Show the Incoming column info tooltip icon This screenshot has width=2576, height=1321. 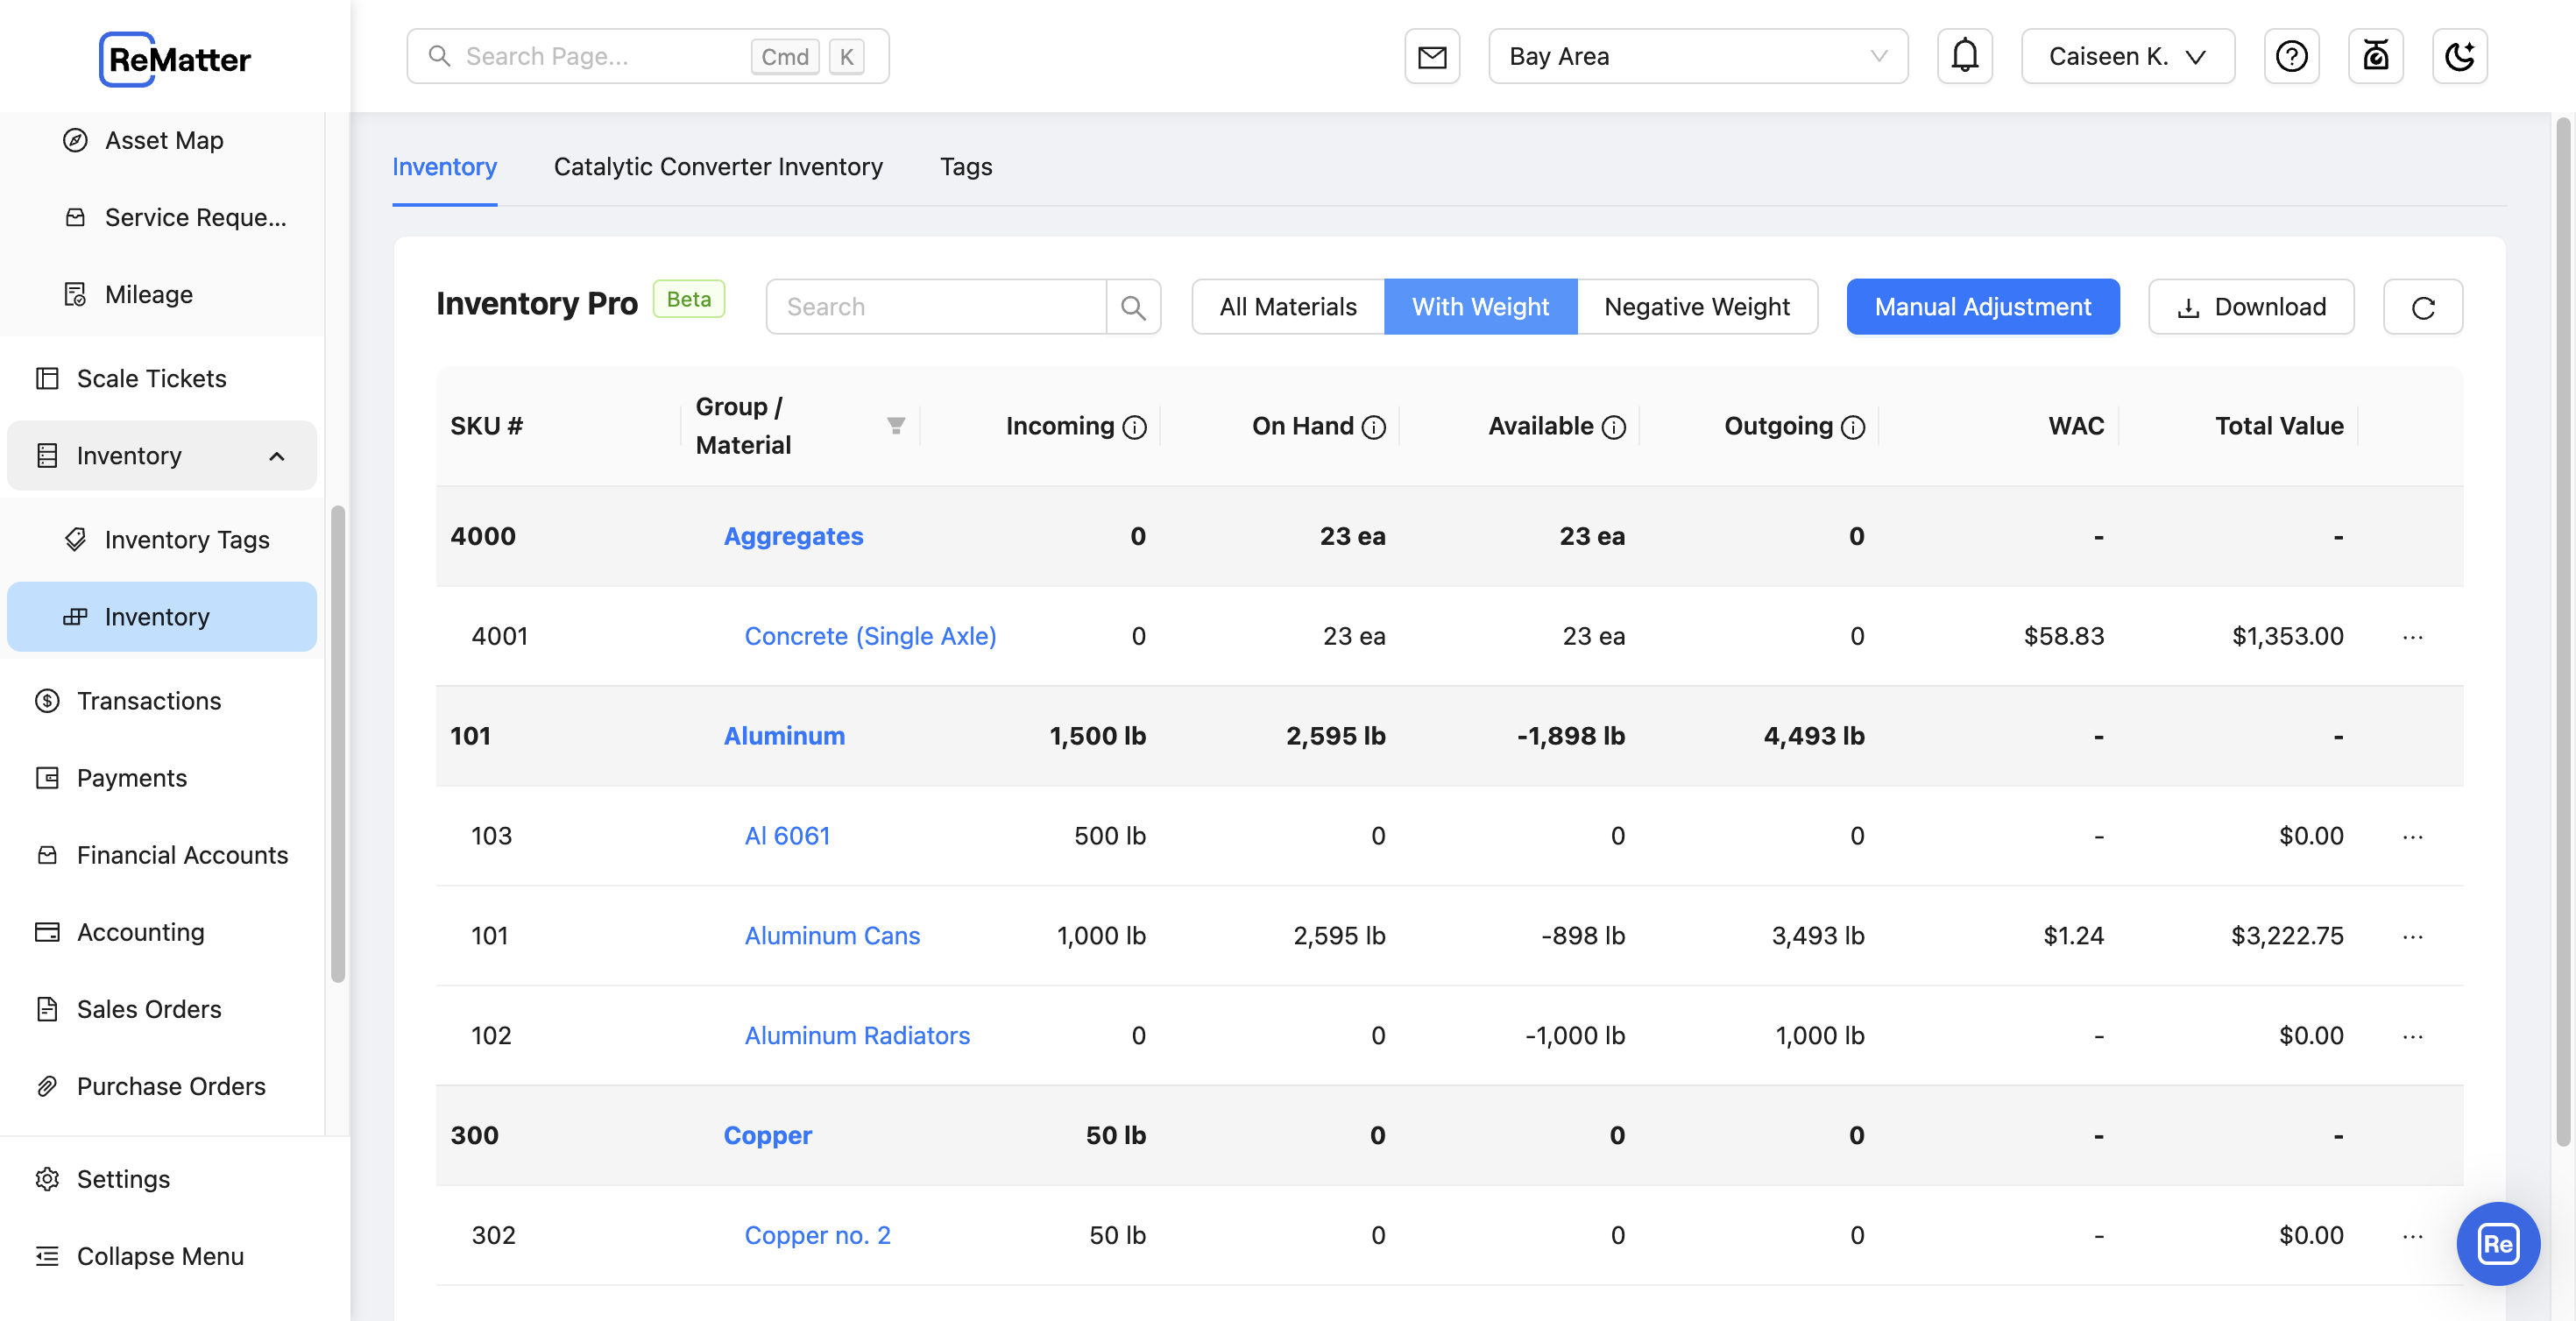point(1134,427)
